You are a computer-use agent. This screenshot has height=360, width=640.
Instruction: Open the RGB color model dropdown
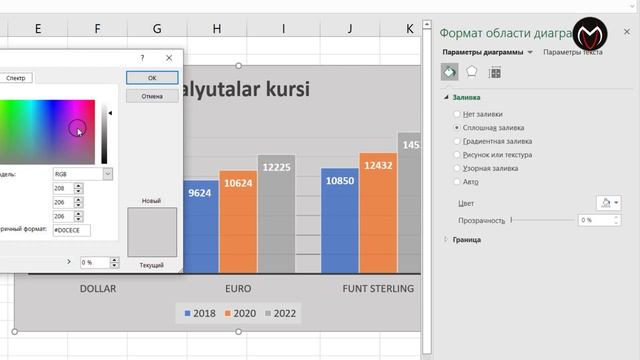(108, 174)
